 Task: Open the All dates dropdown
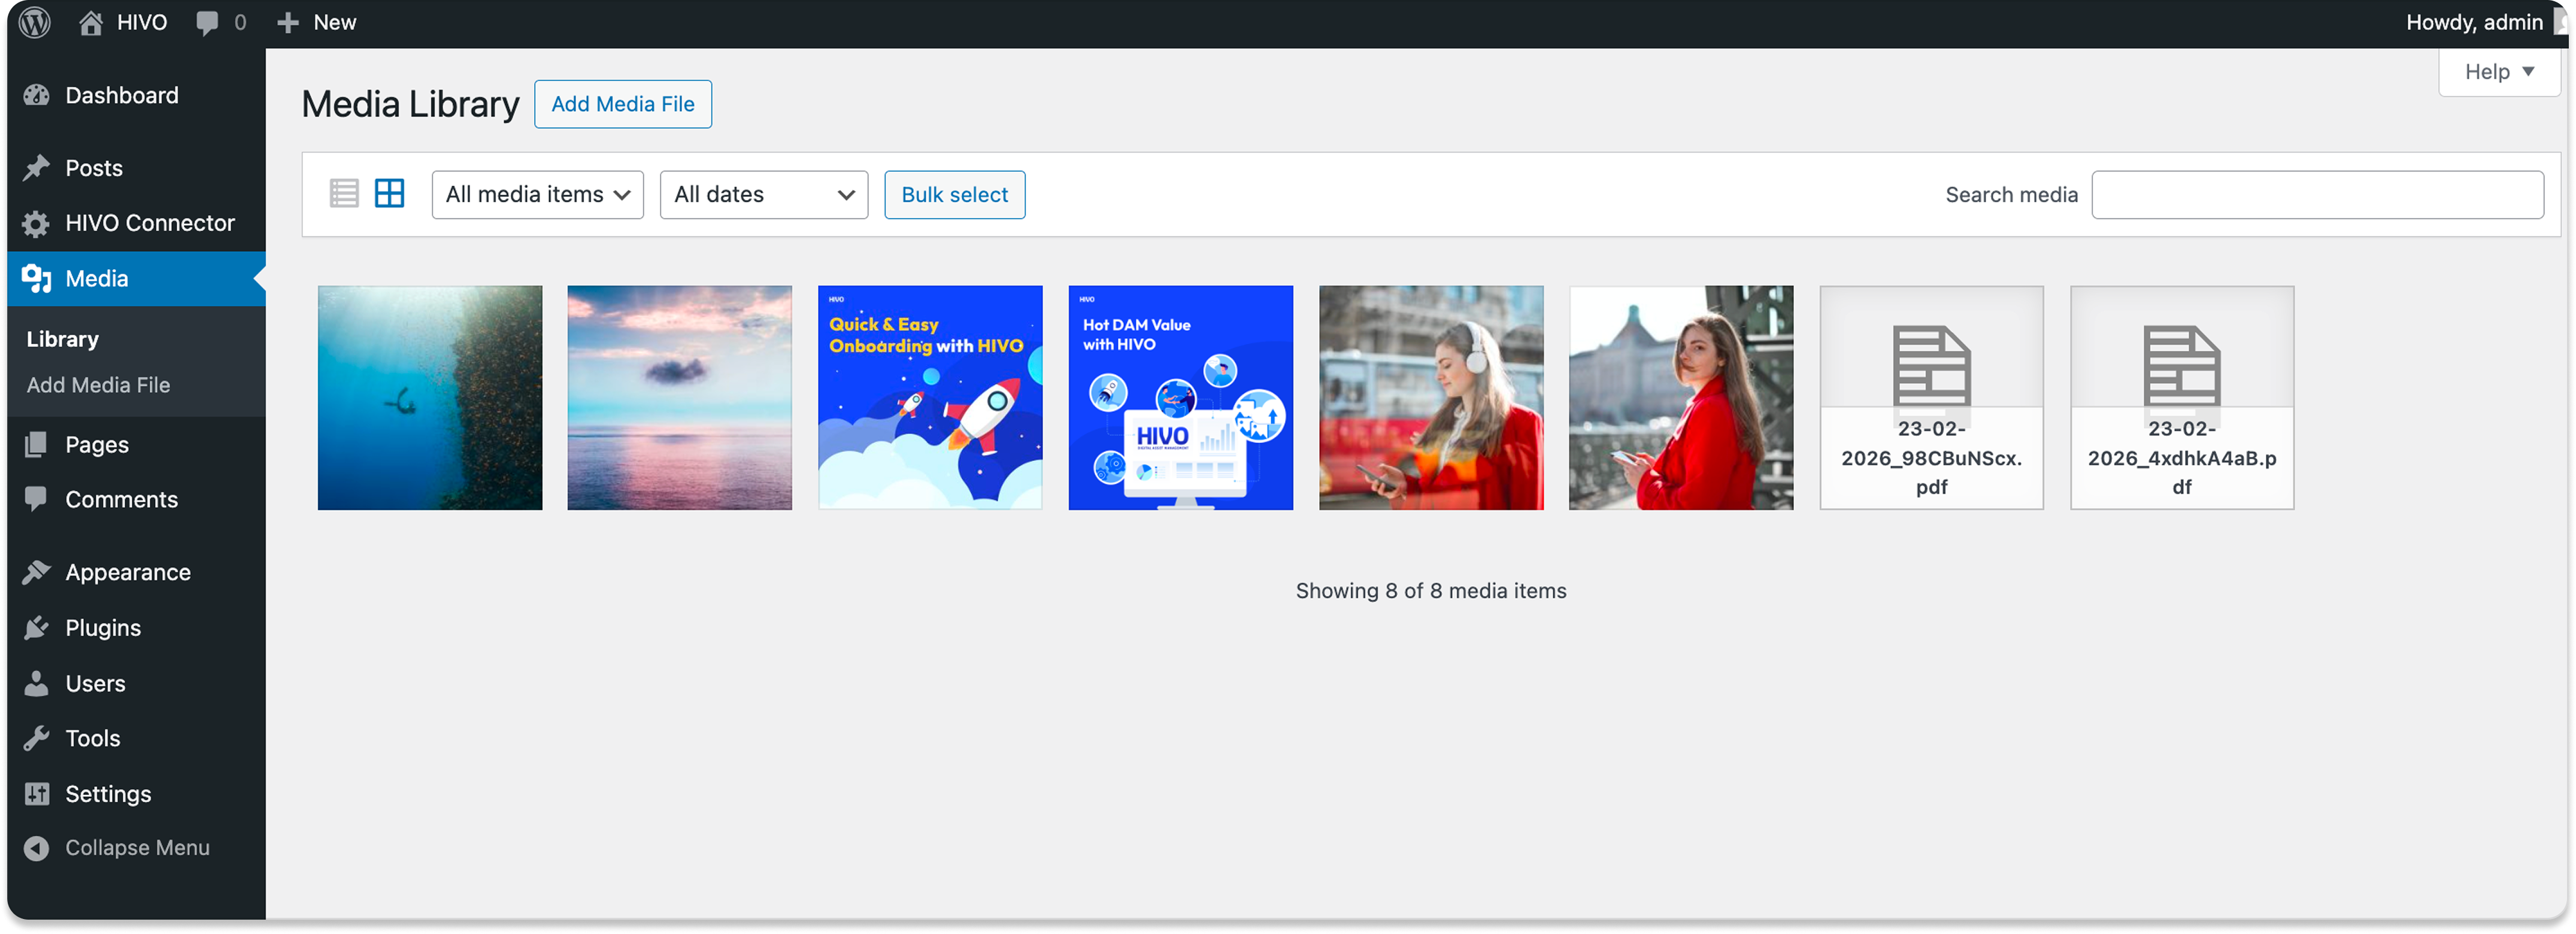[763, 194]
